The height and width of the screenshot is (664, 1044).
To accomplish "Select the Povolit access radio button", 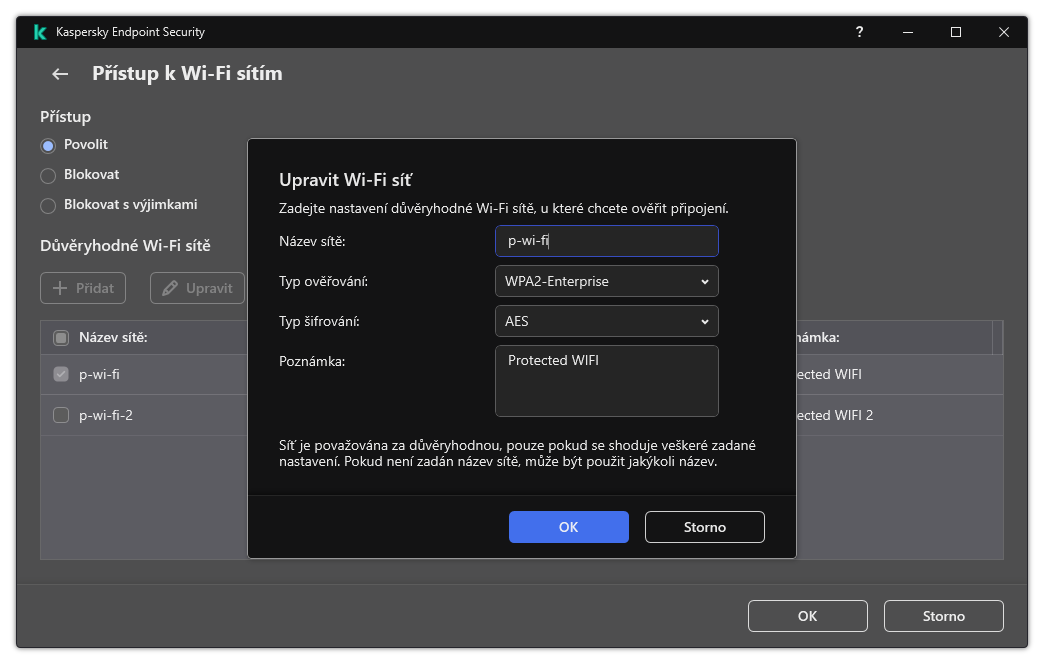I will 47,144.
